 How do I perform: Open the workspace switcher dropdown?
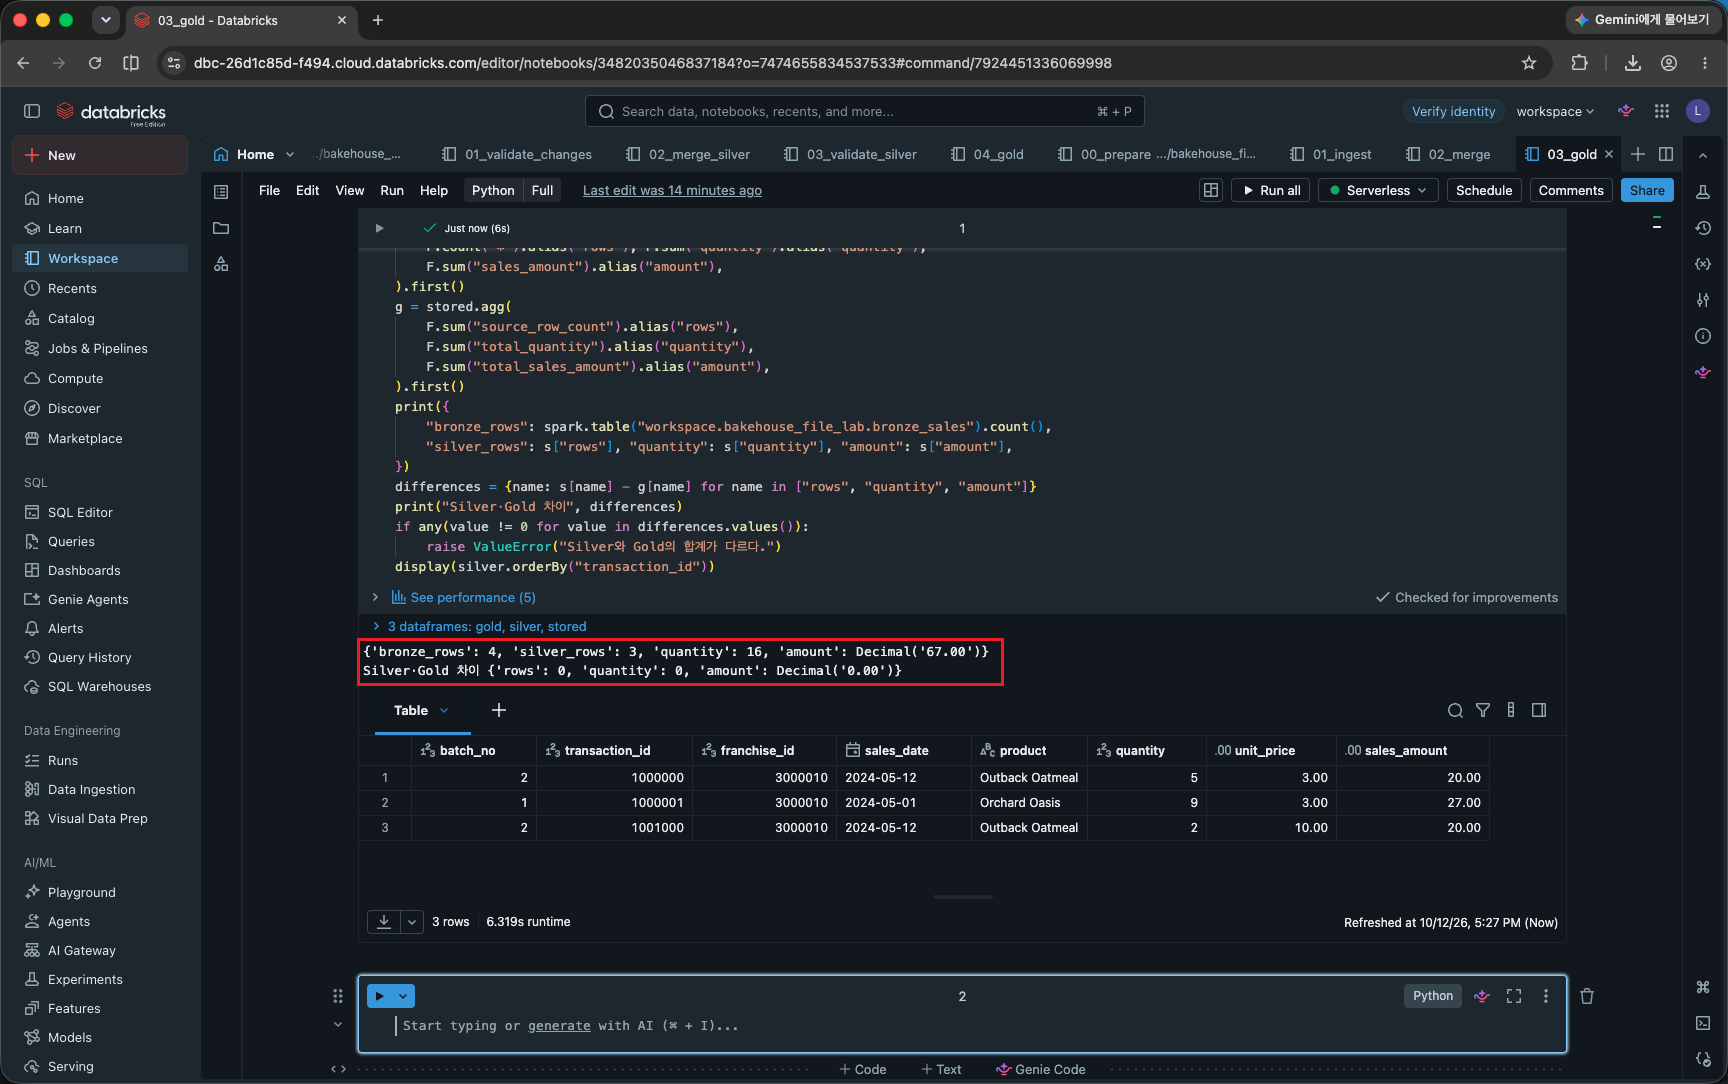[x=1555, y=111]
